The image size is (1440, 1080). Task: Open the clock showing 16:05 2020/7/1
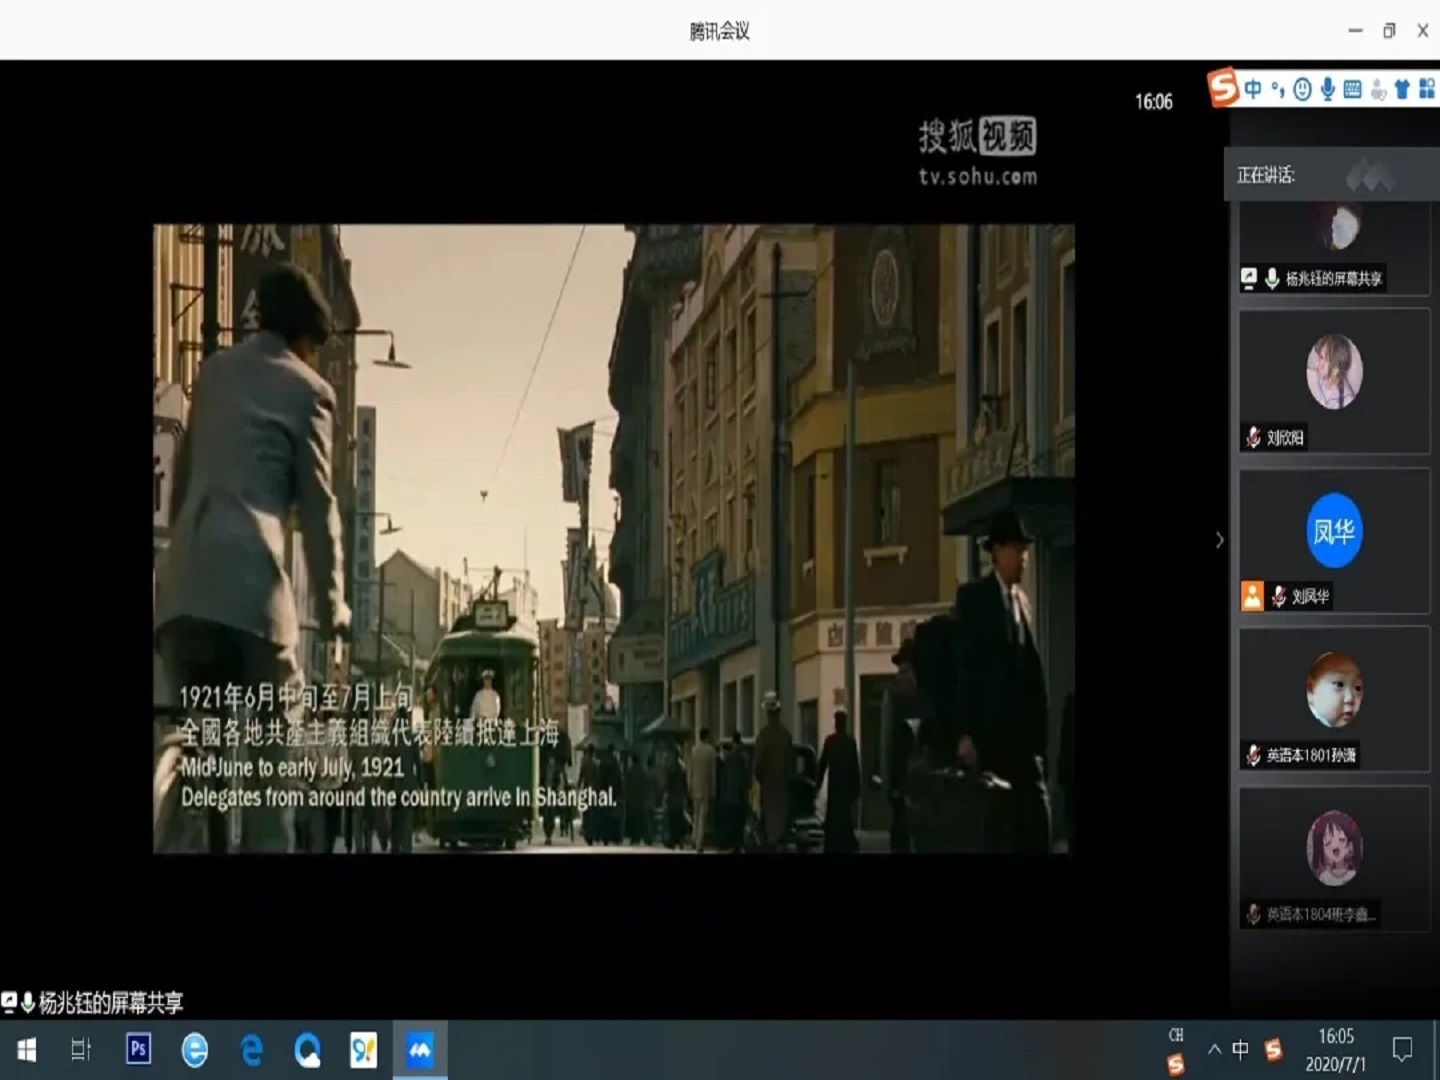[1335, 1050]
